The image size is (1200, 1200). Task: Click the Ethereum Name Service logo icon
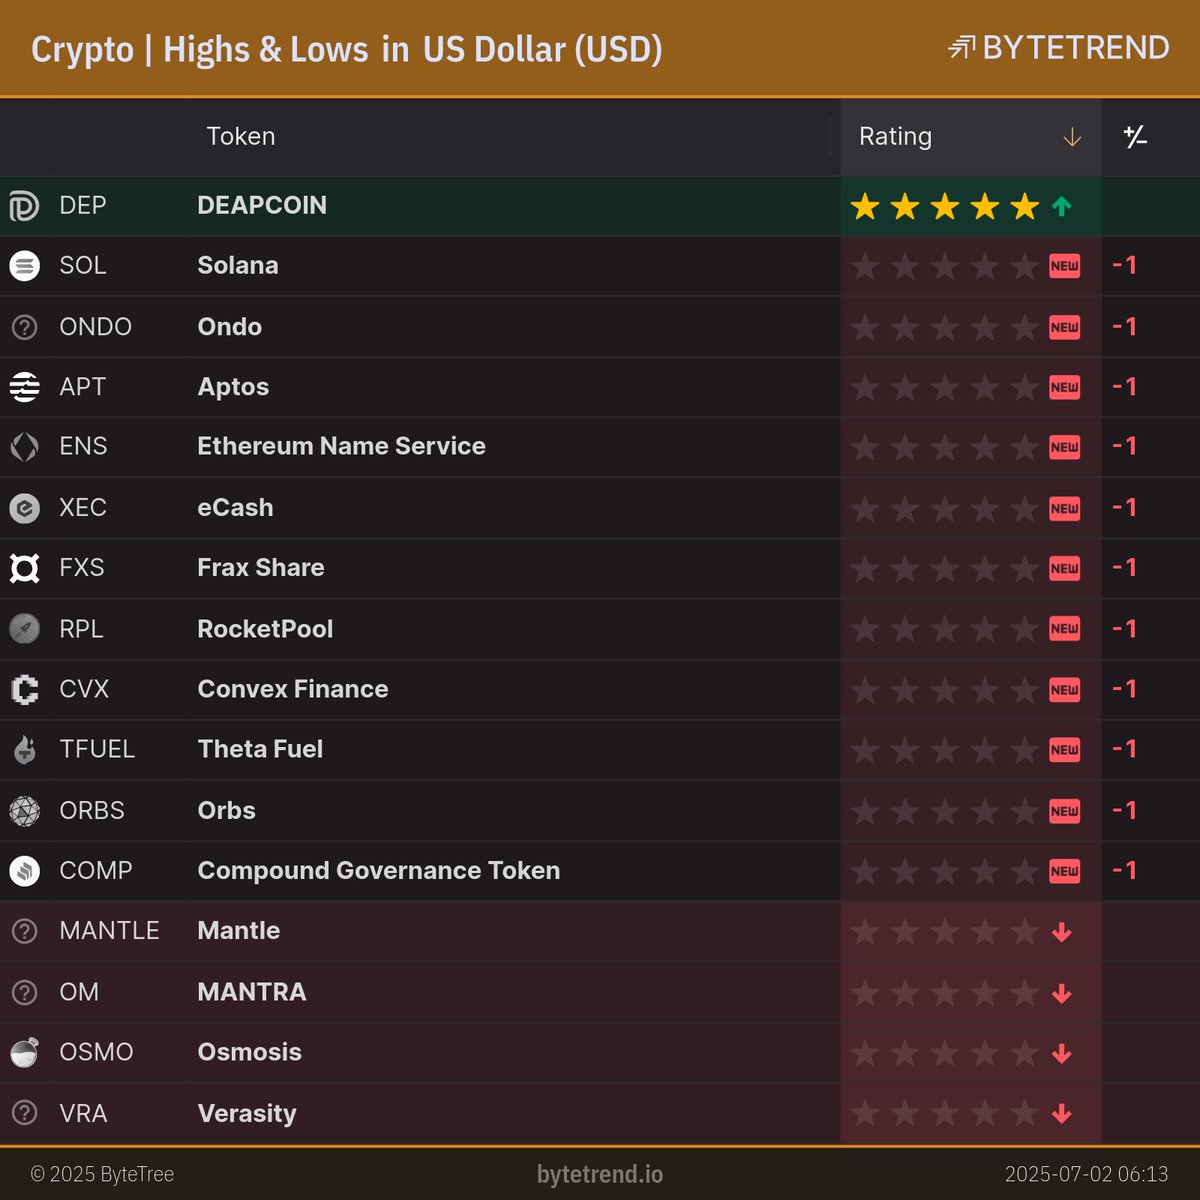24,447
